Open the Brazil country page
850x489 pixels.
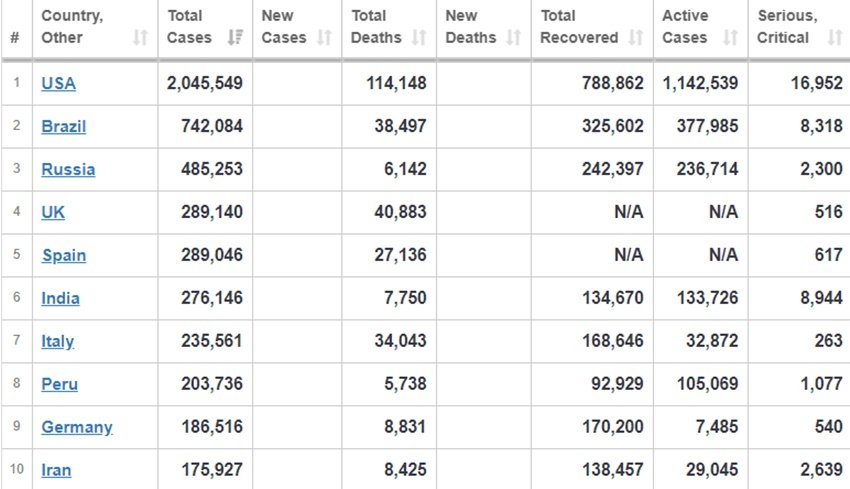(63, 126)
